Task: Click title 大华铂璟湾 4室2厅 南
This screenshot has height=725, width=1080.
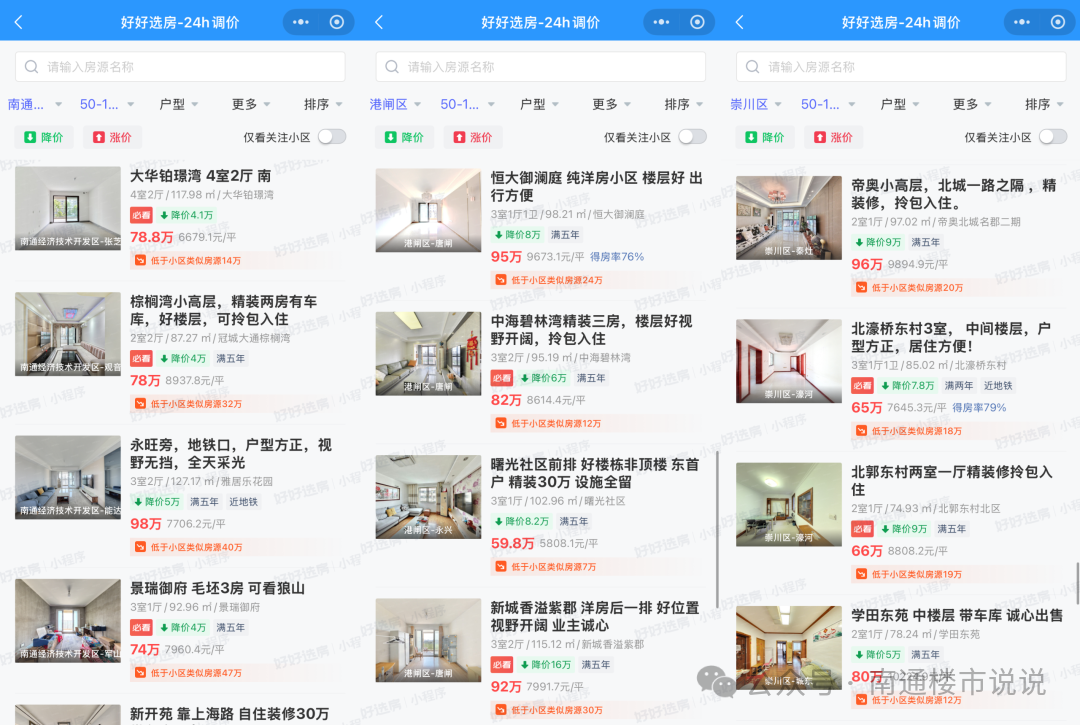Action: point(200,176)
